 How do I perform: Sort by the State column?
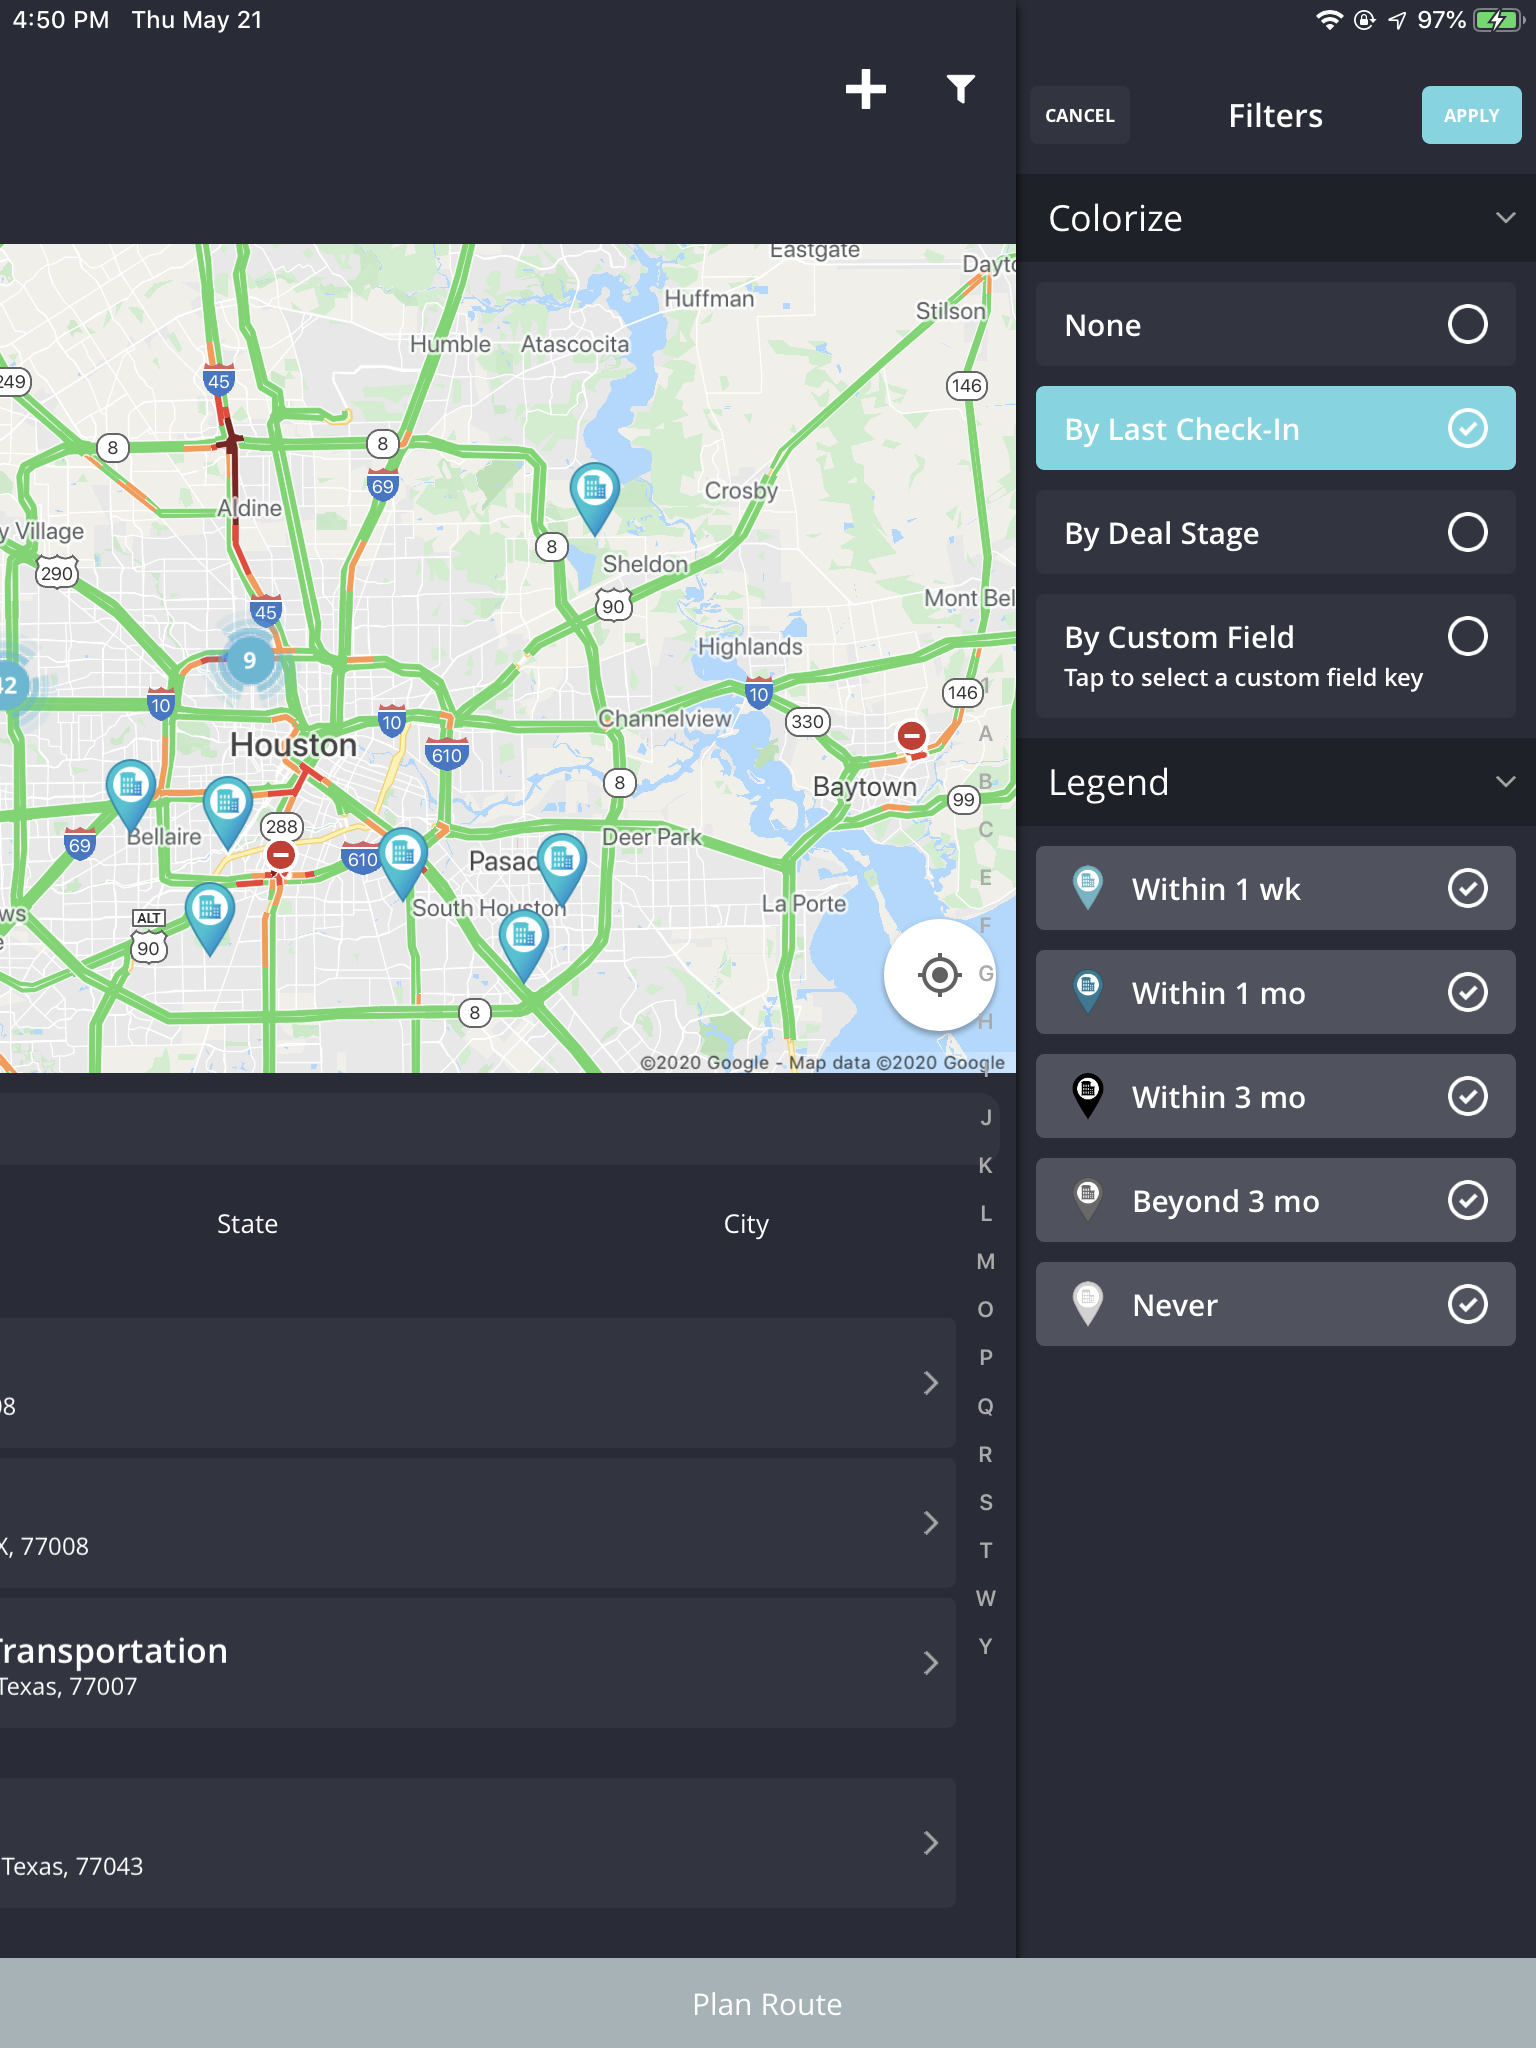coord(247,1224)
